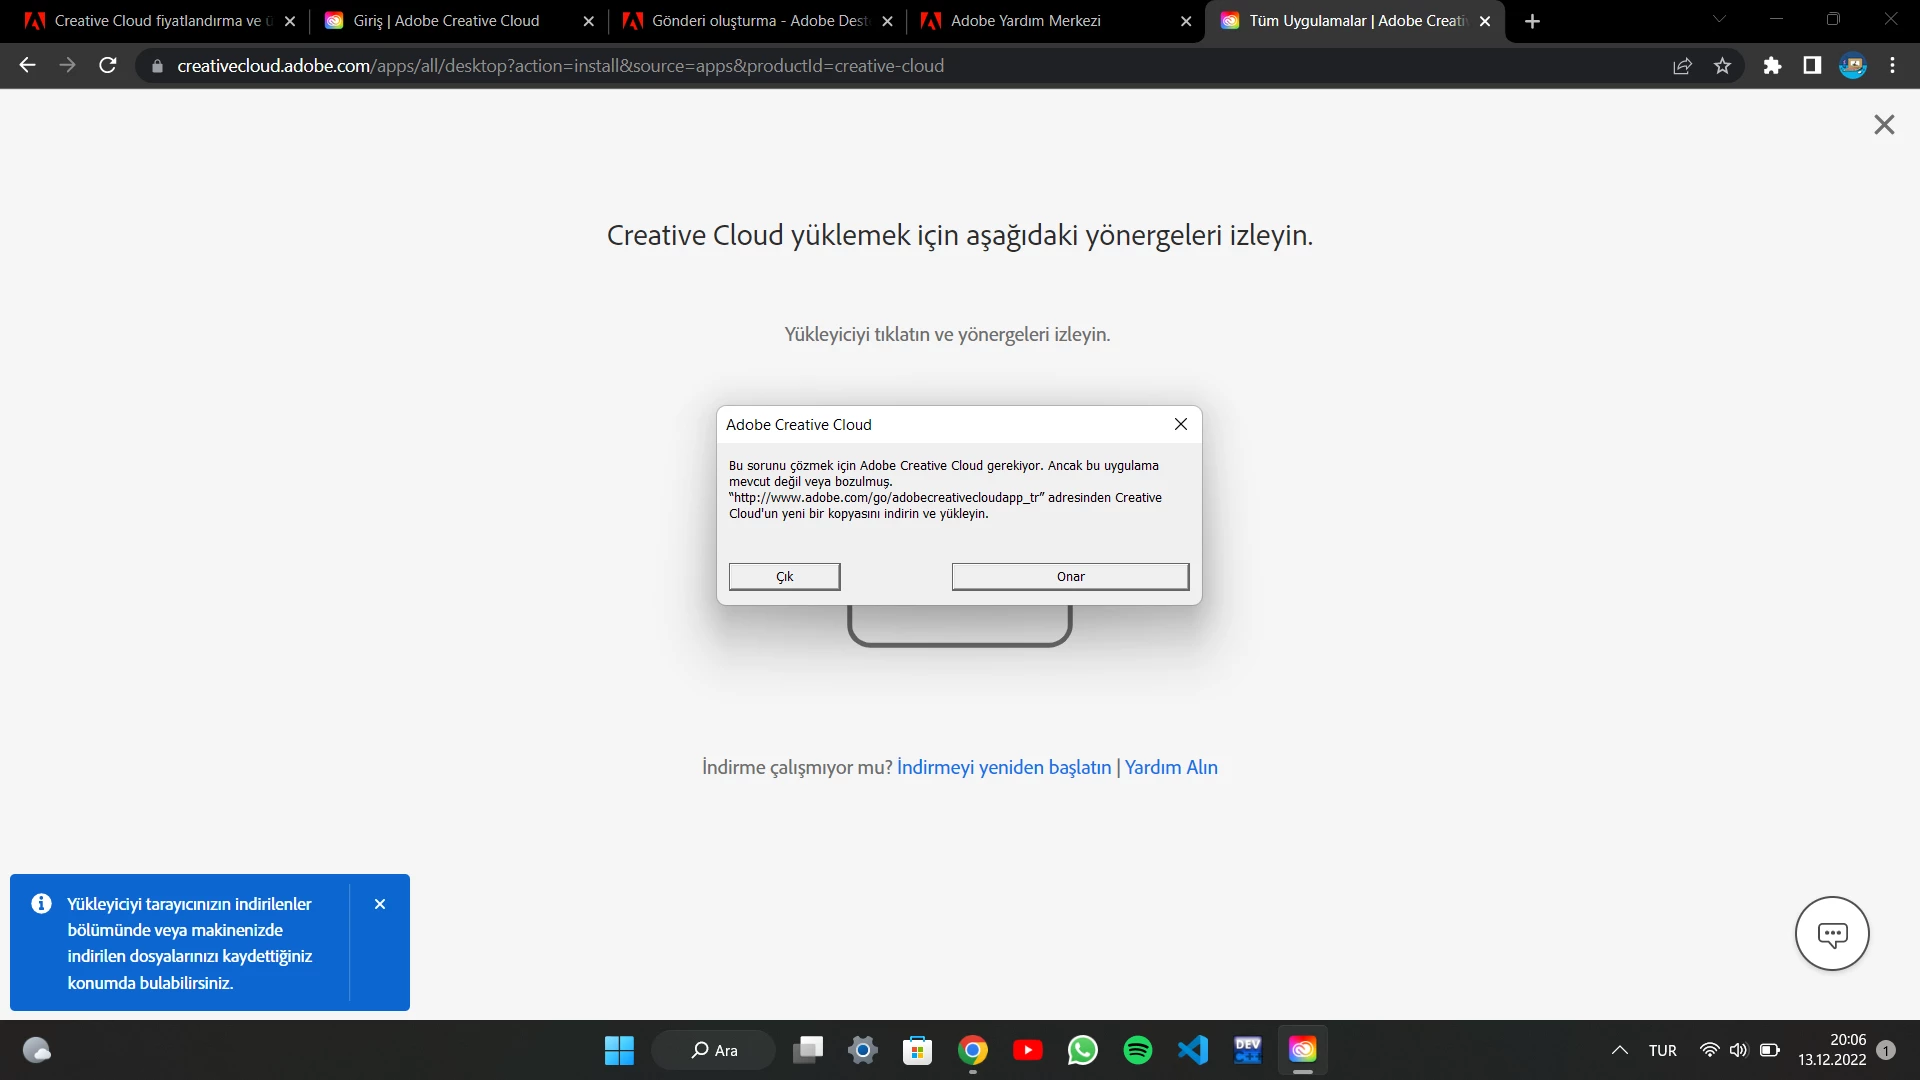The height and width of the screenshot is (1080, 1920).
Task: Share this page via share icon
Action: (1682, 66)
